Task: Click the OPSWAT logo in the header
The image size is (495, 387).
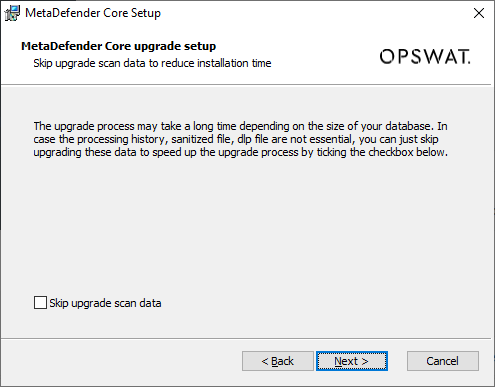Action: point(425,56)
